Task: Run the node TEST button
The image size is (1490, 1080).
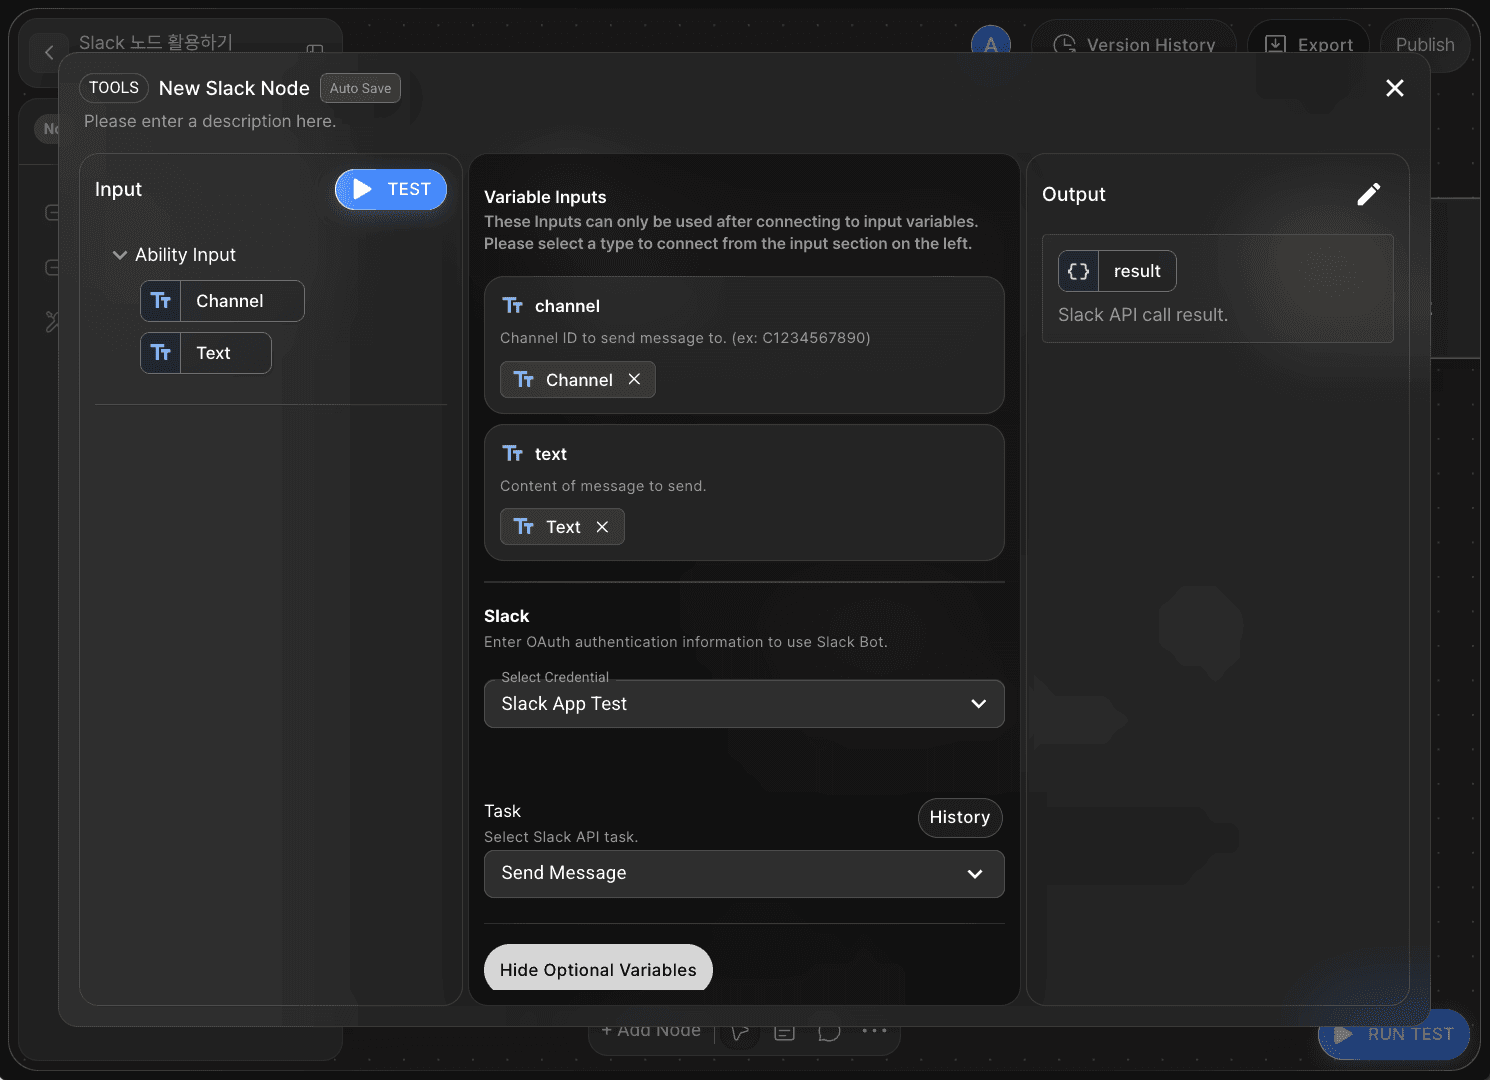Action: coord(391,189)
